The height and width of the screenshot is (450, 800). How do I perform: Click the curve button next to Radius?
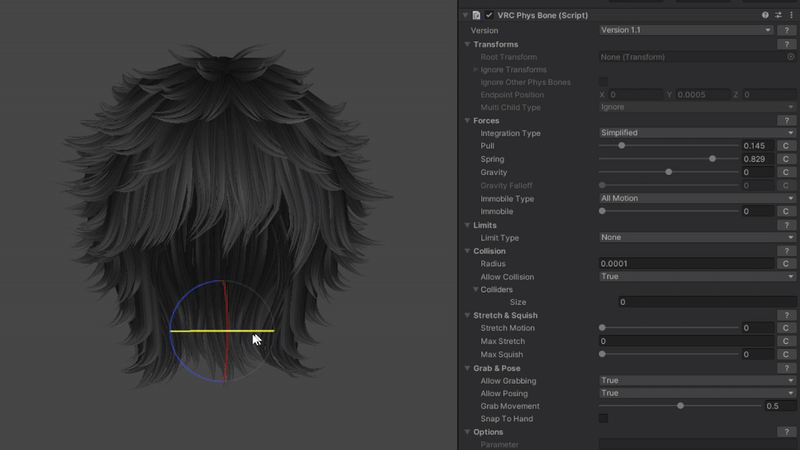pos(786,264)
